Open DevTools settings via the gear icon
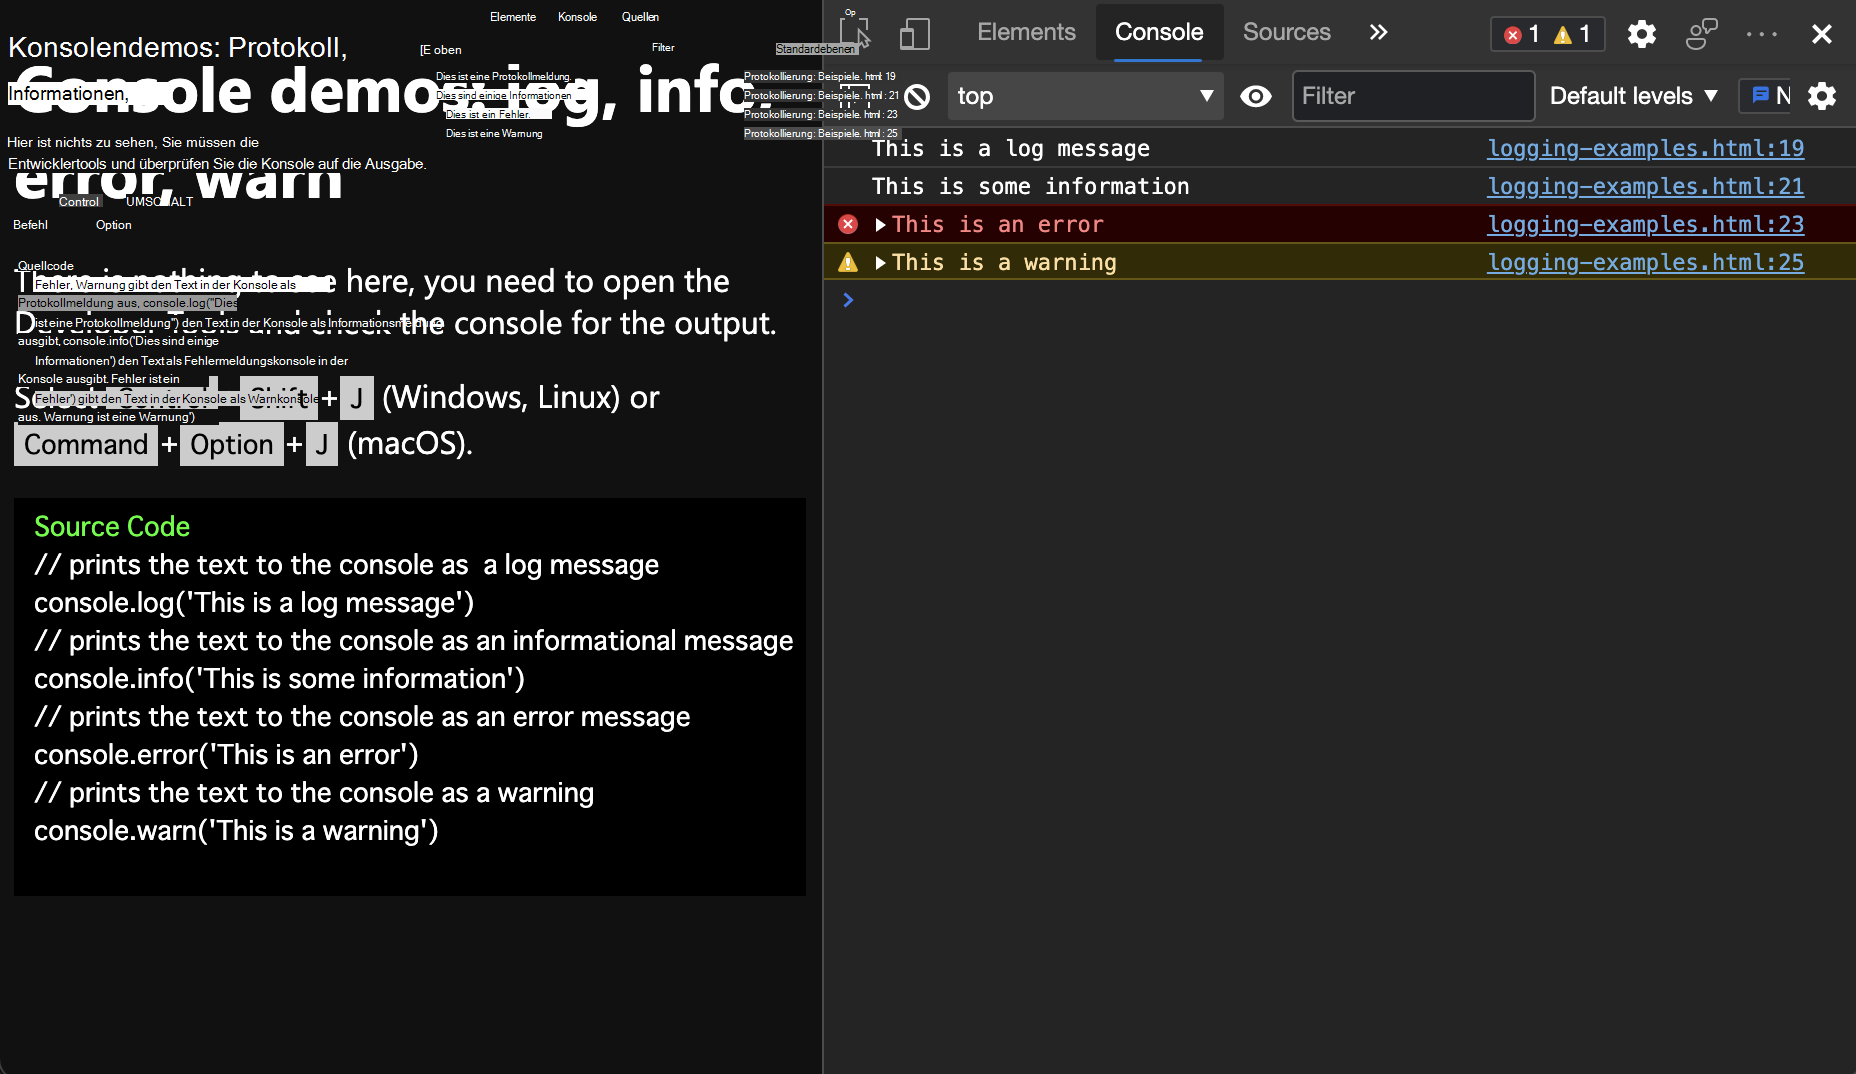 1641,33
